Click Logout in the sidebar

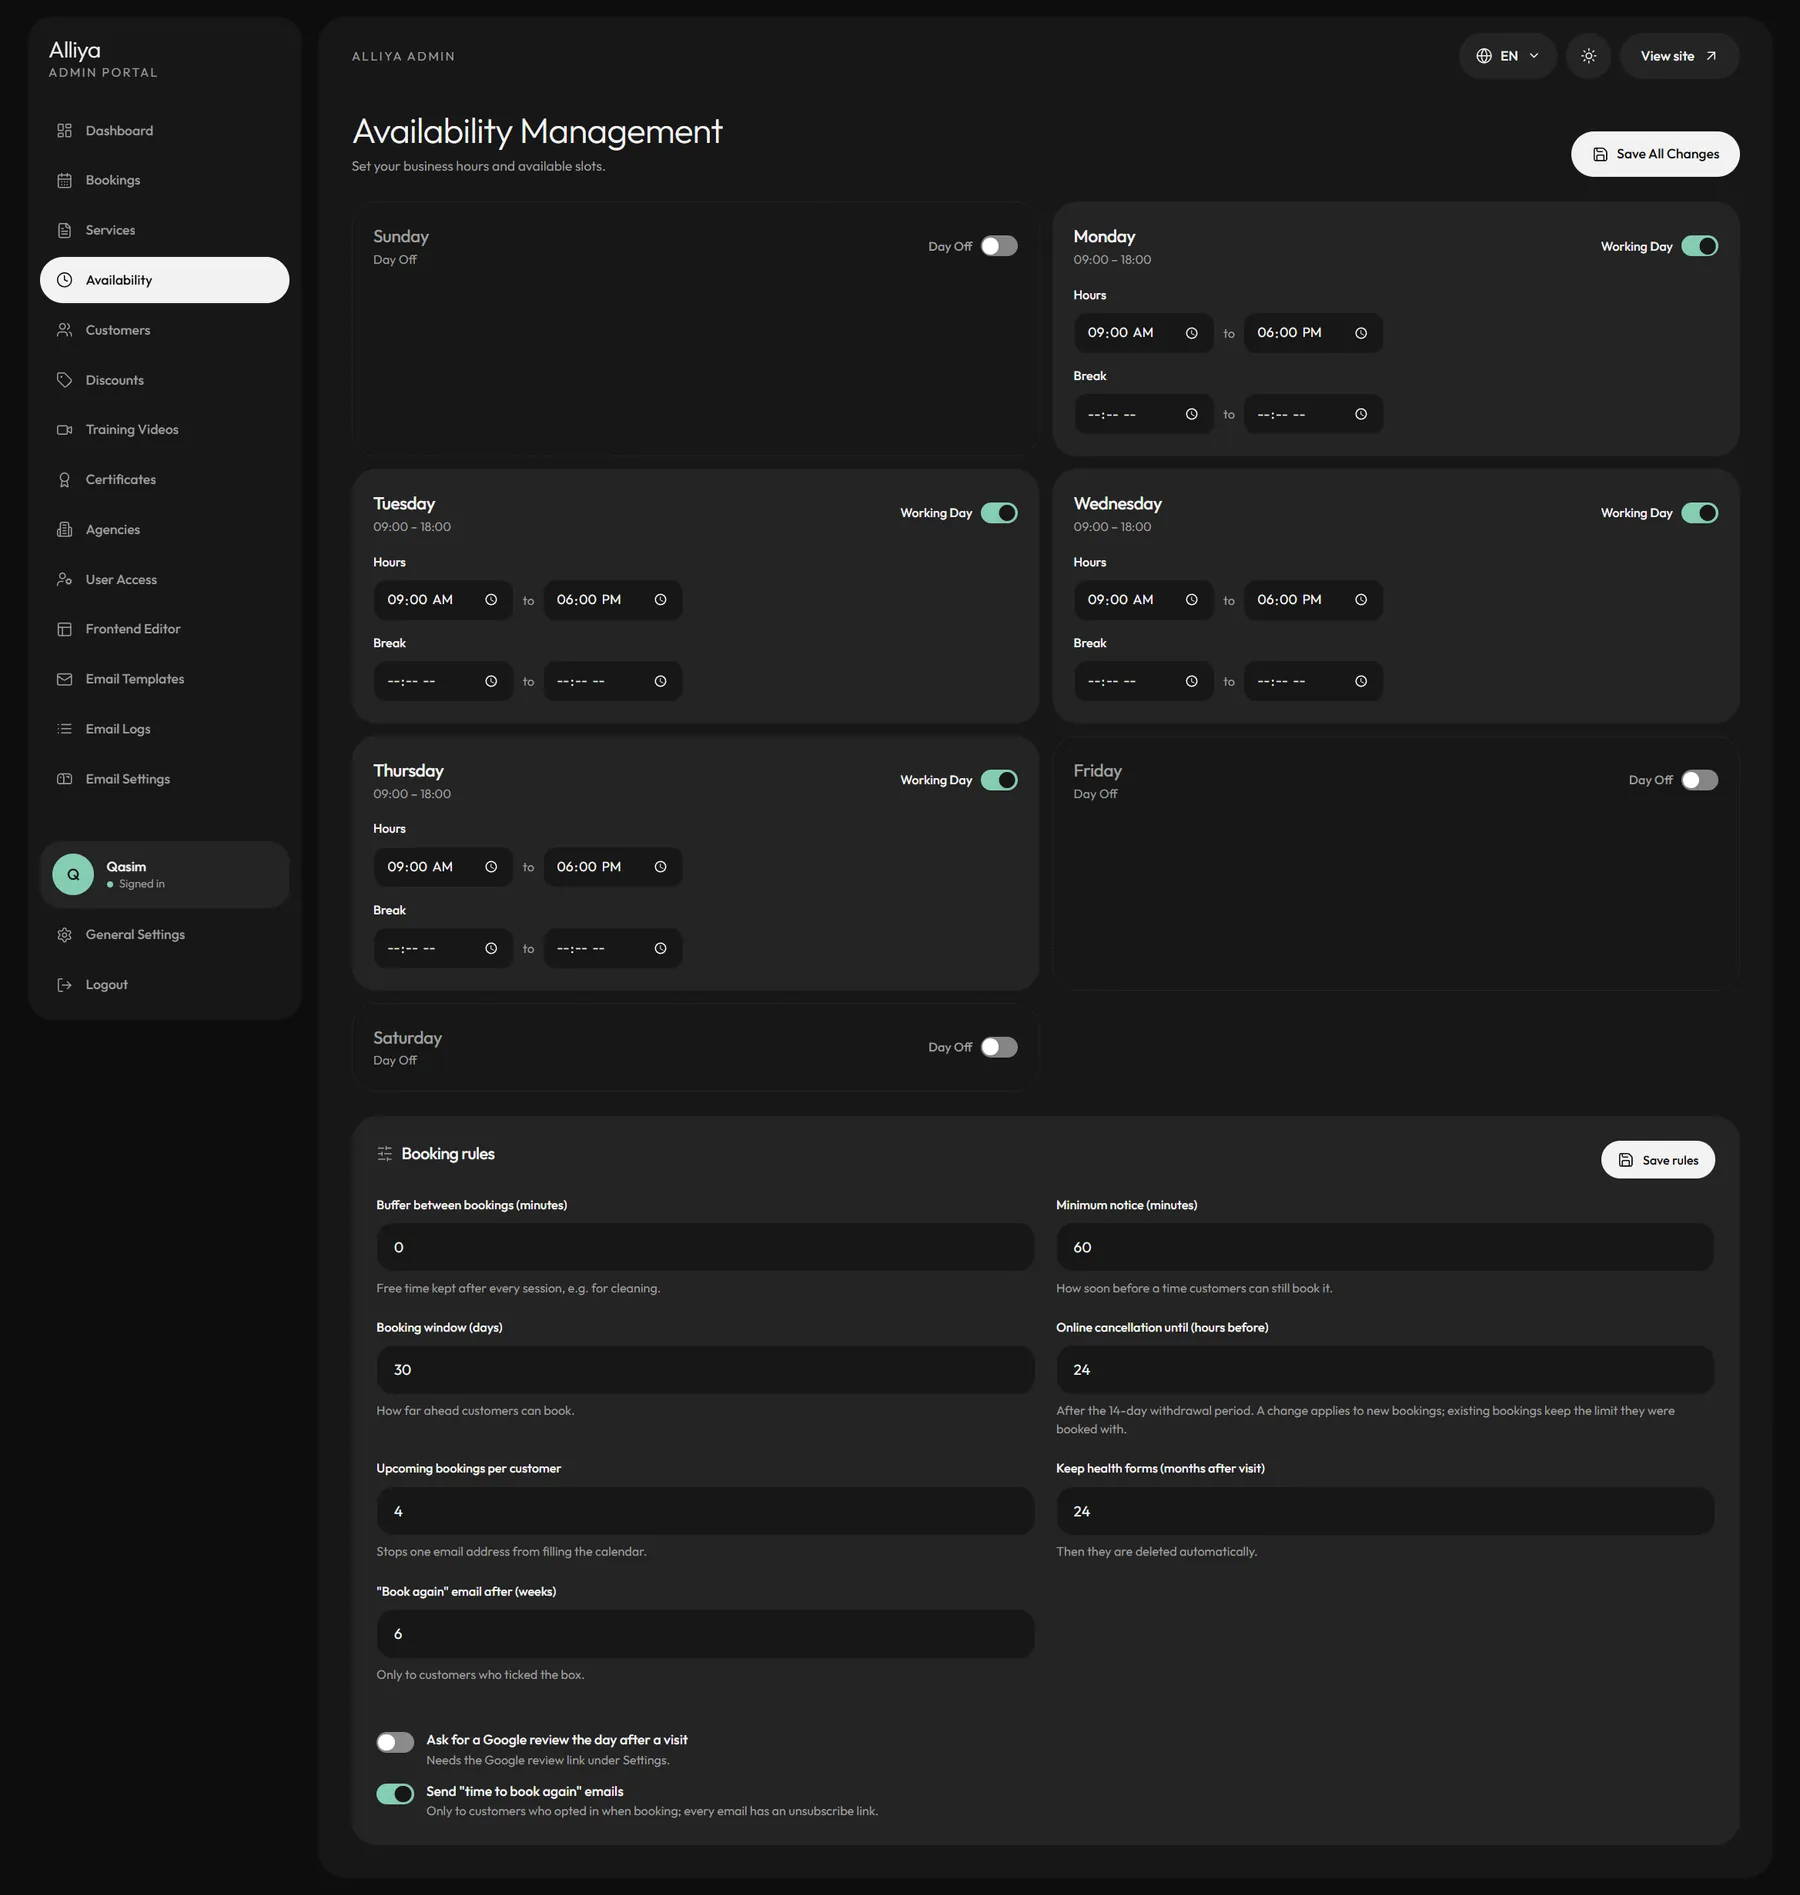coord(164,985)
